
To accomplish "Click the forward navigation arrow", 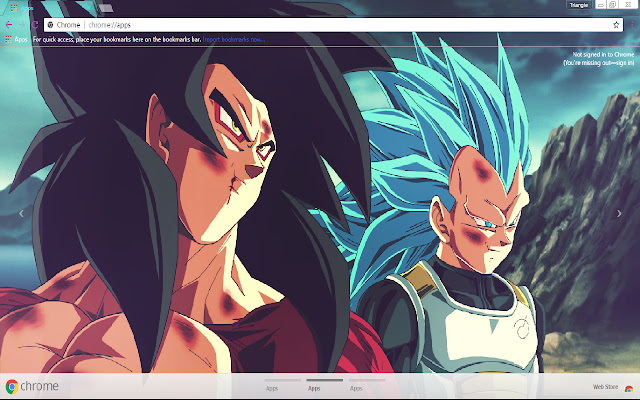I will (x=21, y=25).
